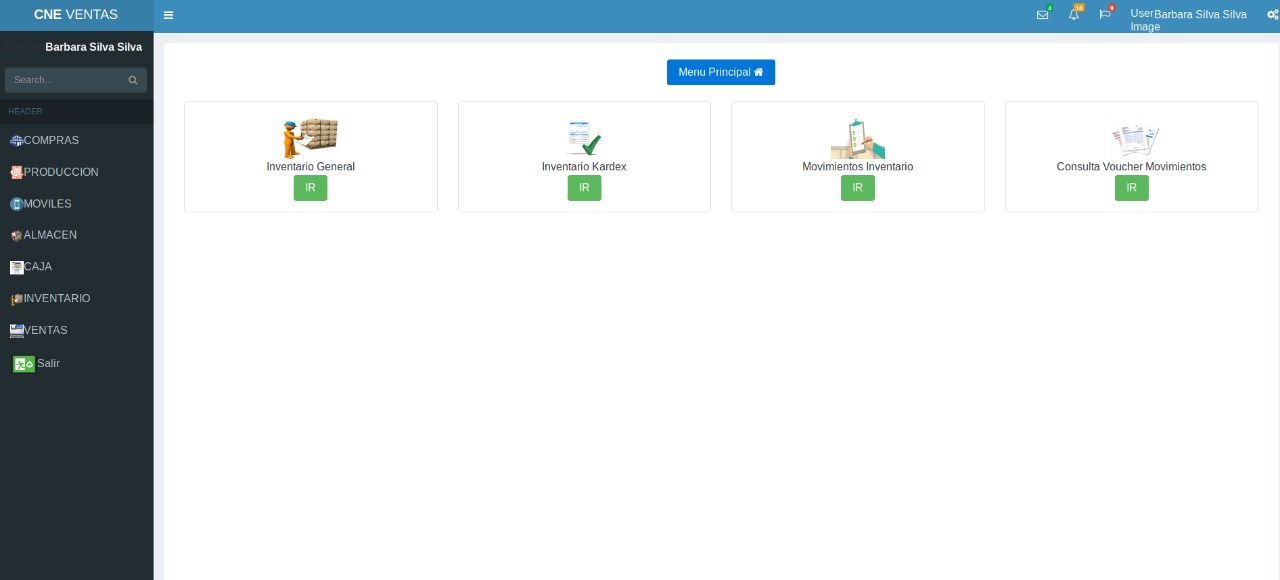This screenshot has width=1280, height=580.
Task: Open the PRODUCCION sidebar menu
Action: tap(76, 172)
